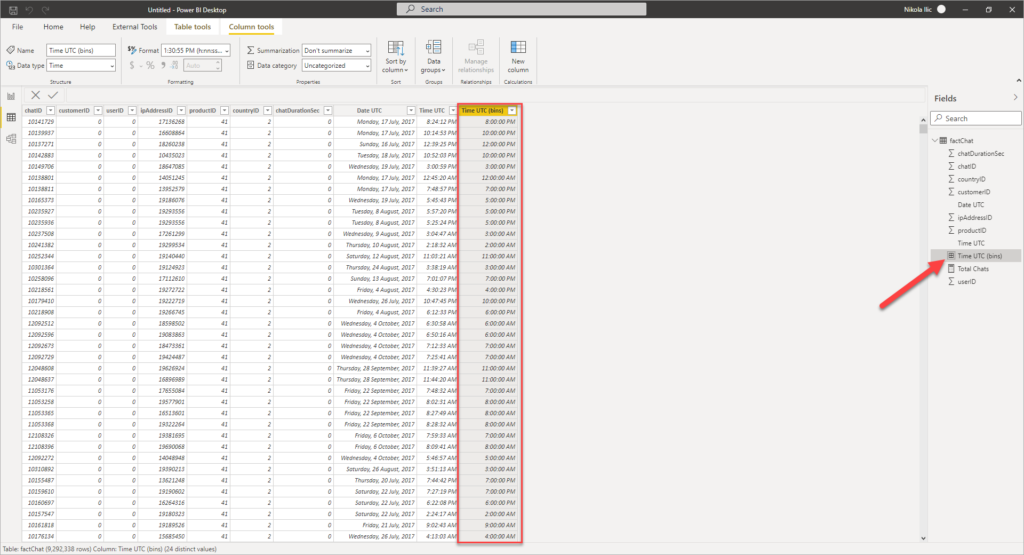
Task: Cancel the formula with X icon
Action: click(35, 95)
